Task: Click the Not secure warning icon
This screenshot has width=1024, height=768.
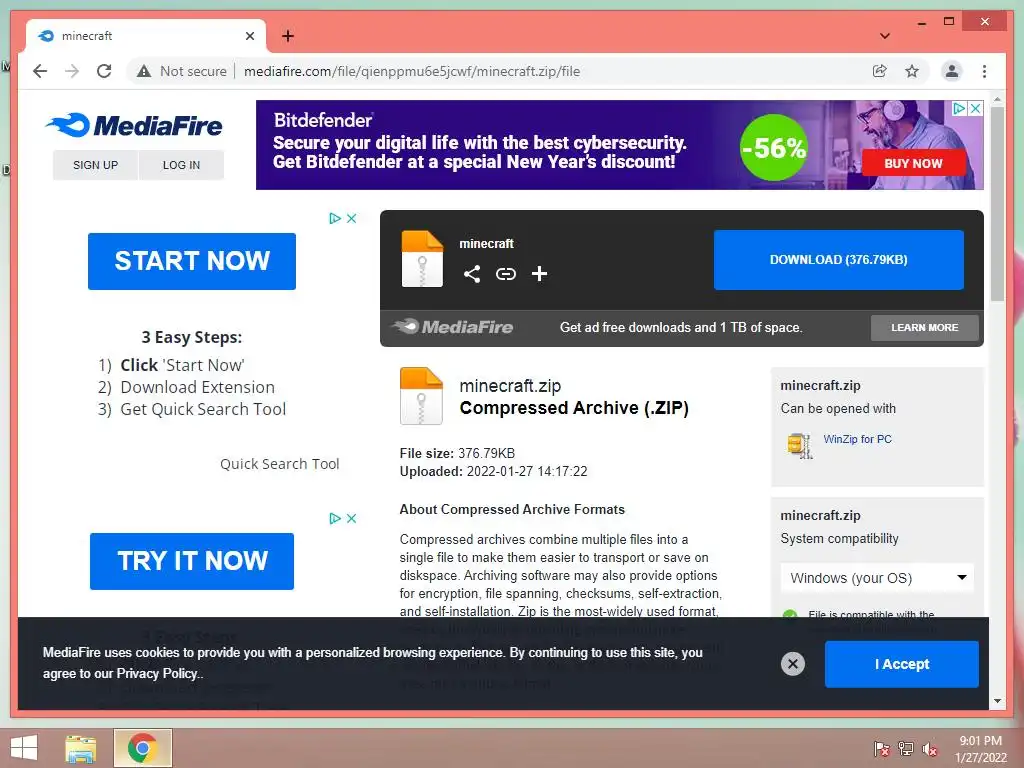Action: coord(144,71)
